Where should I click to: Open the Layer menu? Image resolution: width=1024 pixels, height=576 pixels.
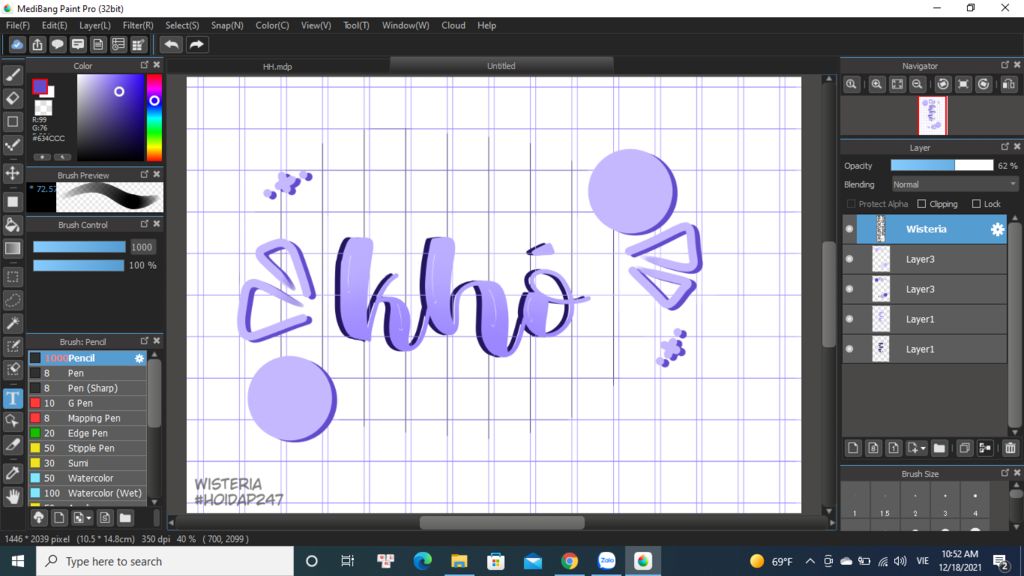95,25
